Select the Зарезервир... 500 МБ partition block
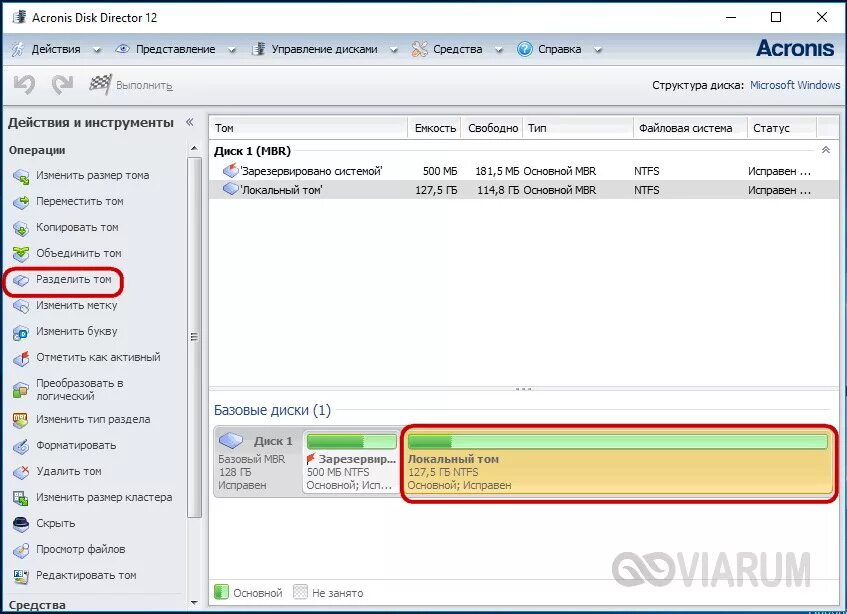This screenshot has width=847, height=614. (351, 462)
